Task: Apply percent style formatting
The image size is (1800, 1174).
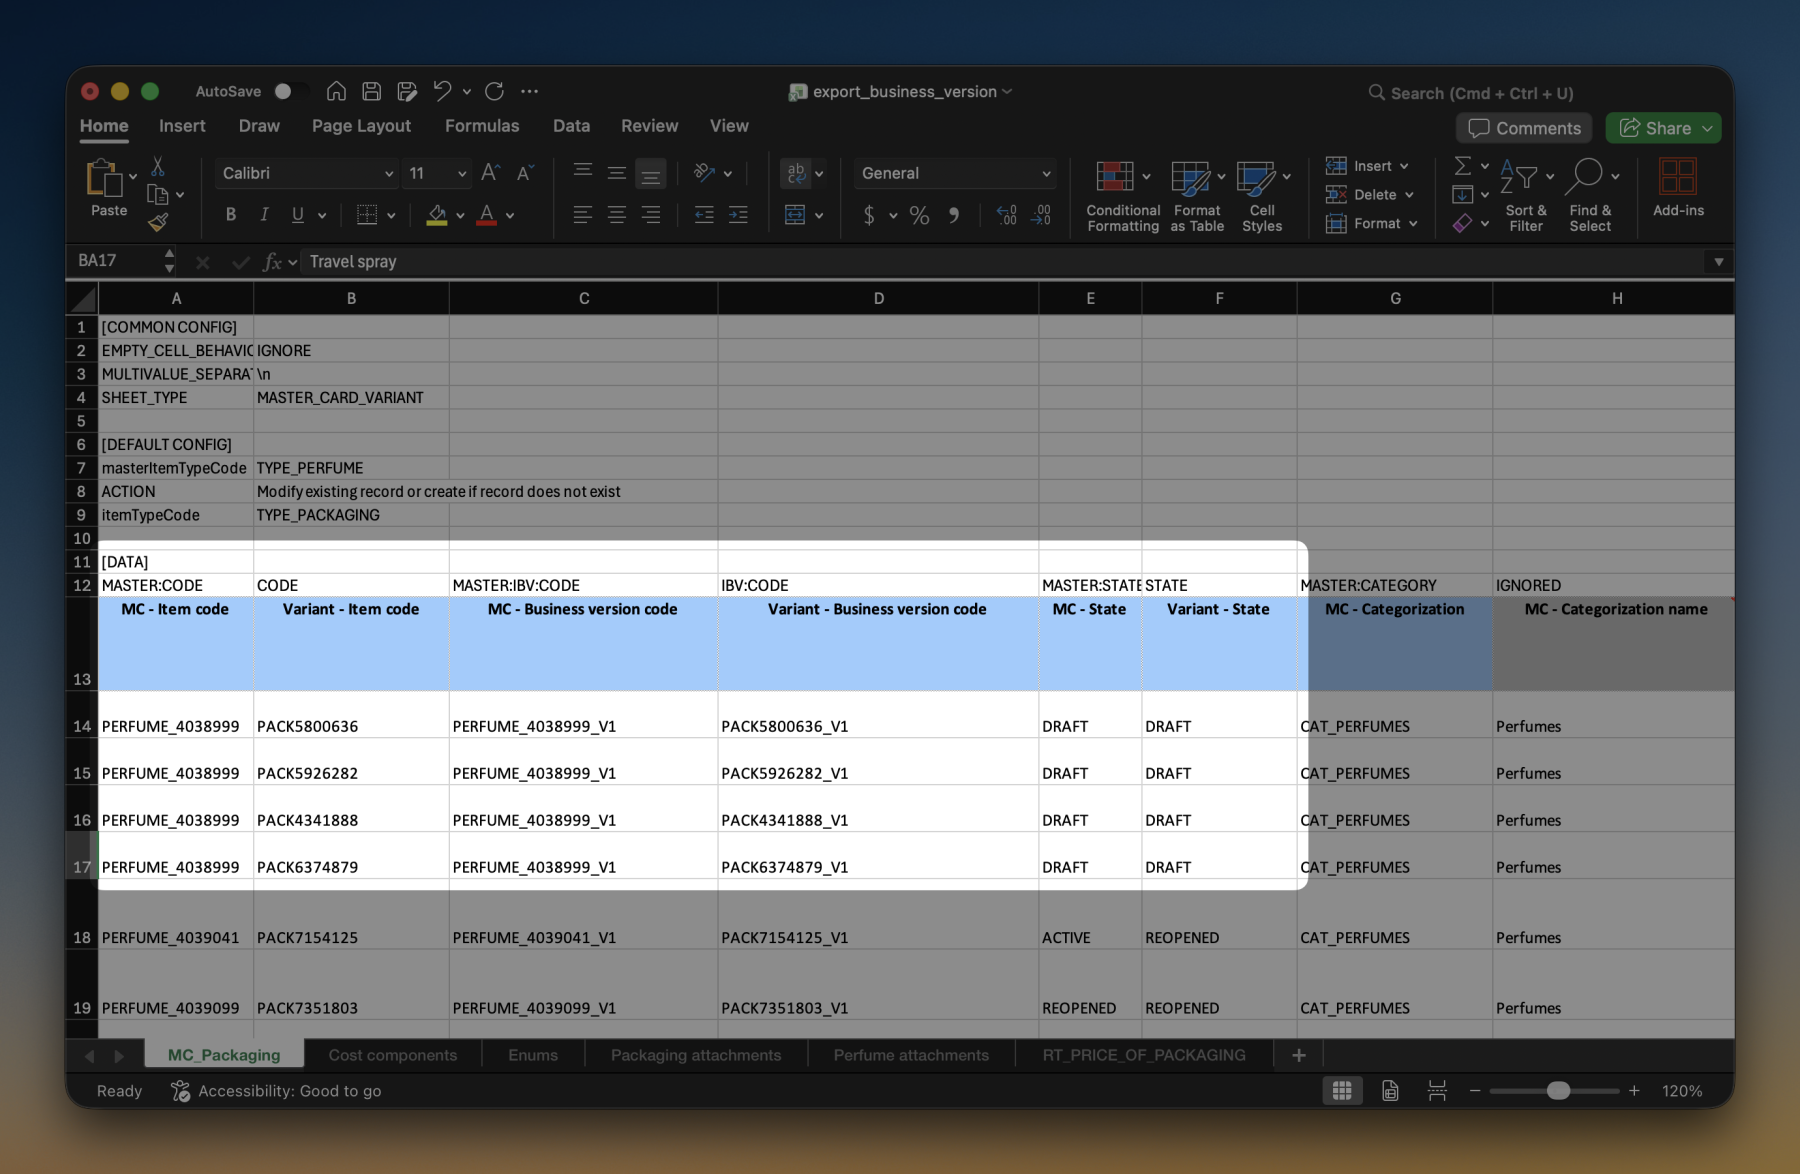Action: pos(919,215)
